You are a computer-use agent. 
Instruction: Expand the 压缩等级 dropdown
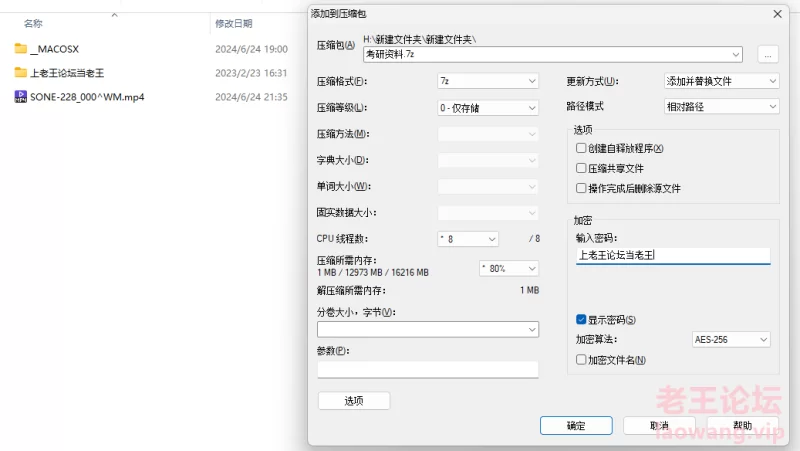pos(488,106)
